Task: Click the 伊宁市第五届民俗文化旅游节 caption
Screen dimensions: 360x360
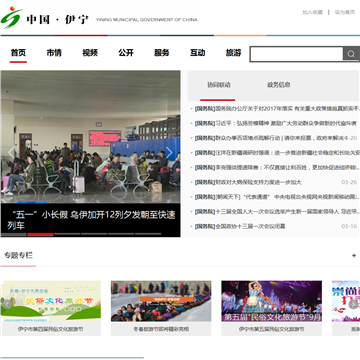Action: tap(272, 329)
